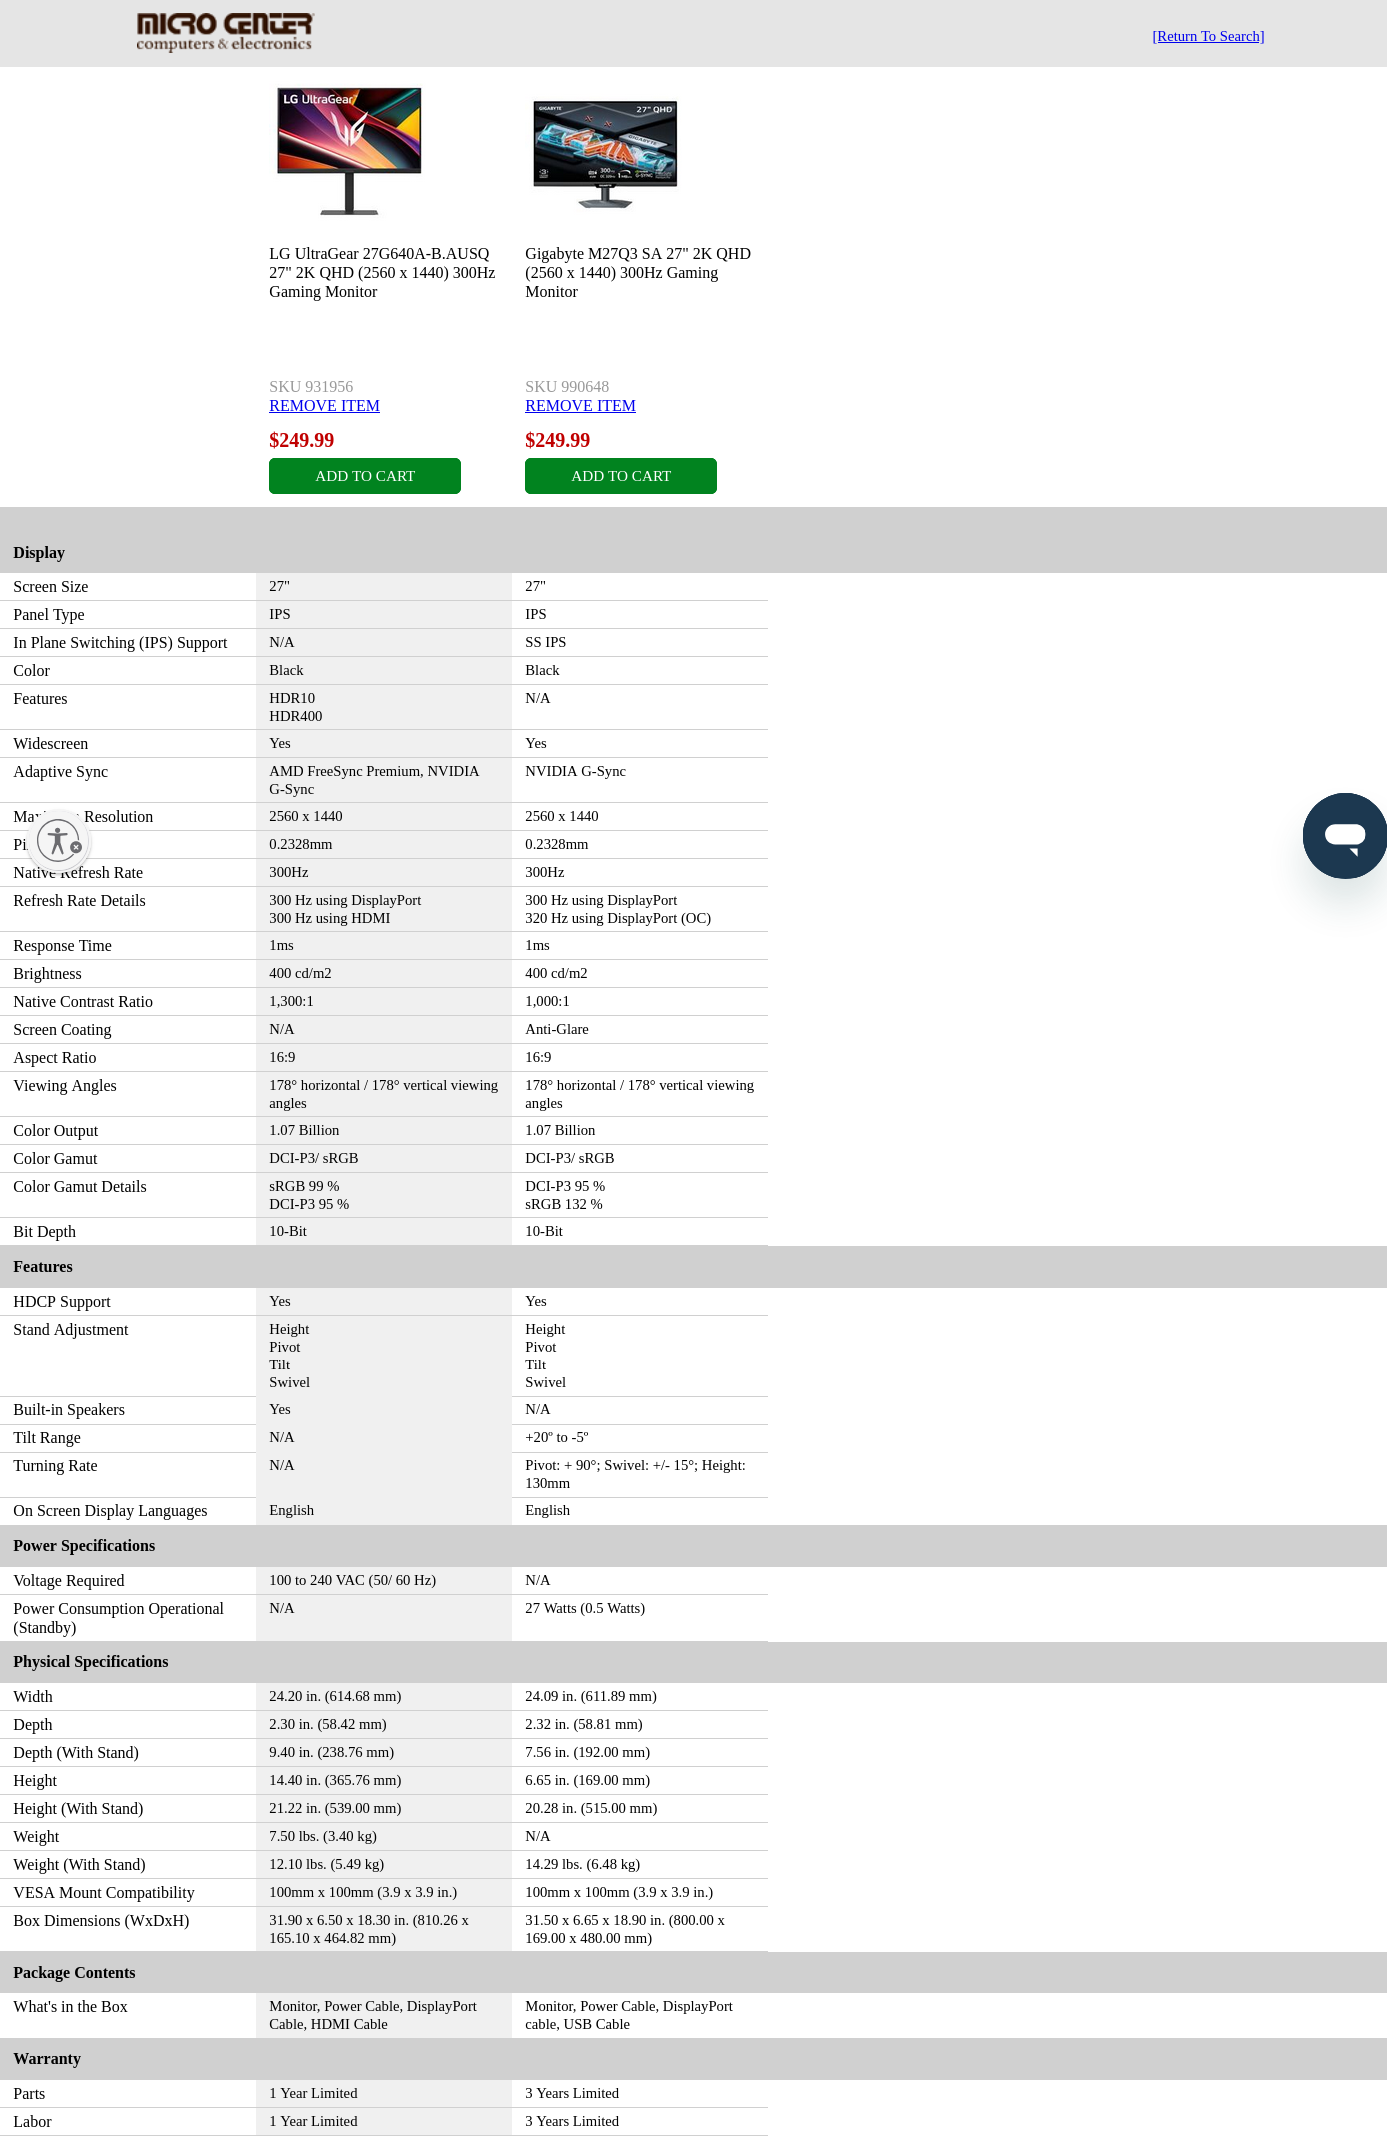Click the Warranty section header
The width and height of the screenshot is (1388, 2148).
pyautogui.click(x=47, y=2059)
